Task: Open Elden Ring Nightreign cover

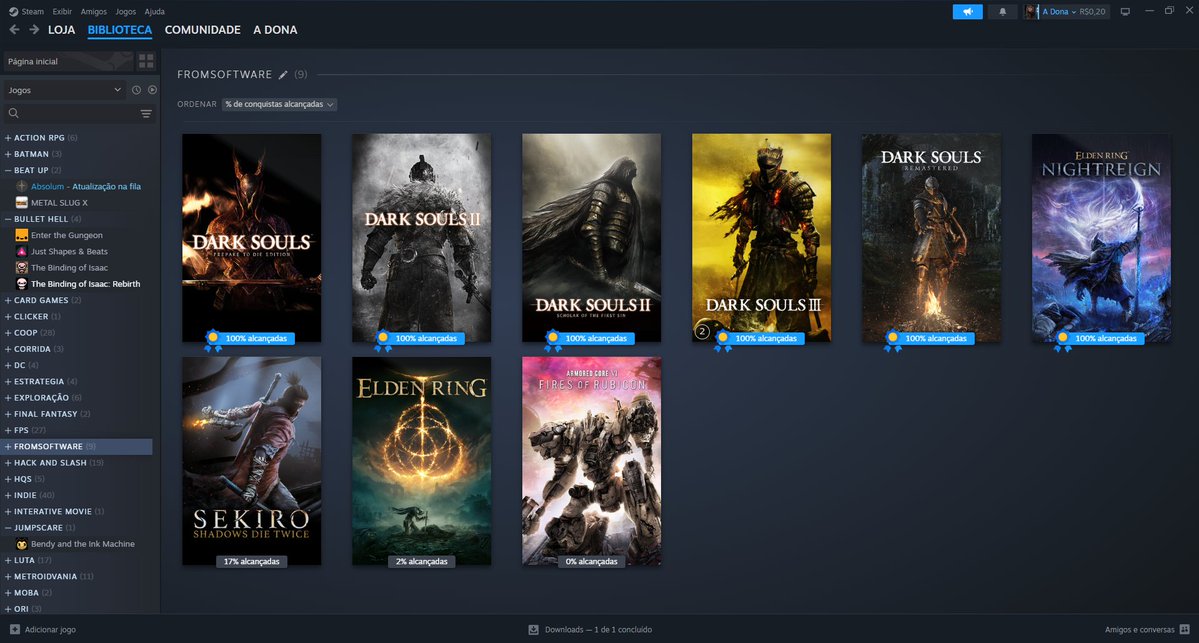Action: 1101,238
